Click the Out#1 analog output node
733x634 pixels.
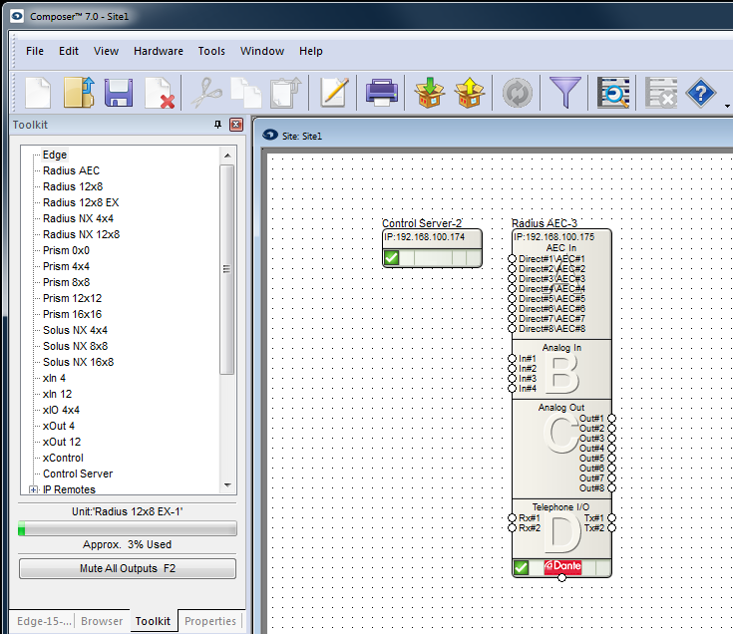click(x=611, y=418)
